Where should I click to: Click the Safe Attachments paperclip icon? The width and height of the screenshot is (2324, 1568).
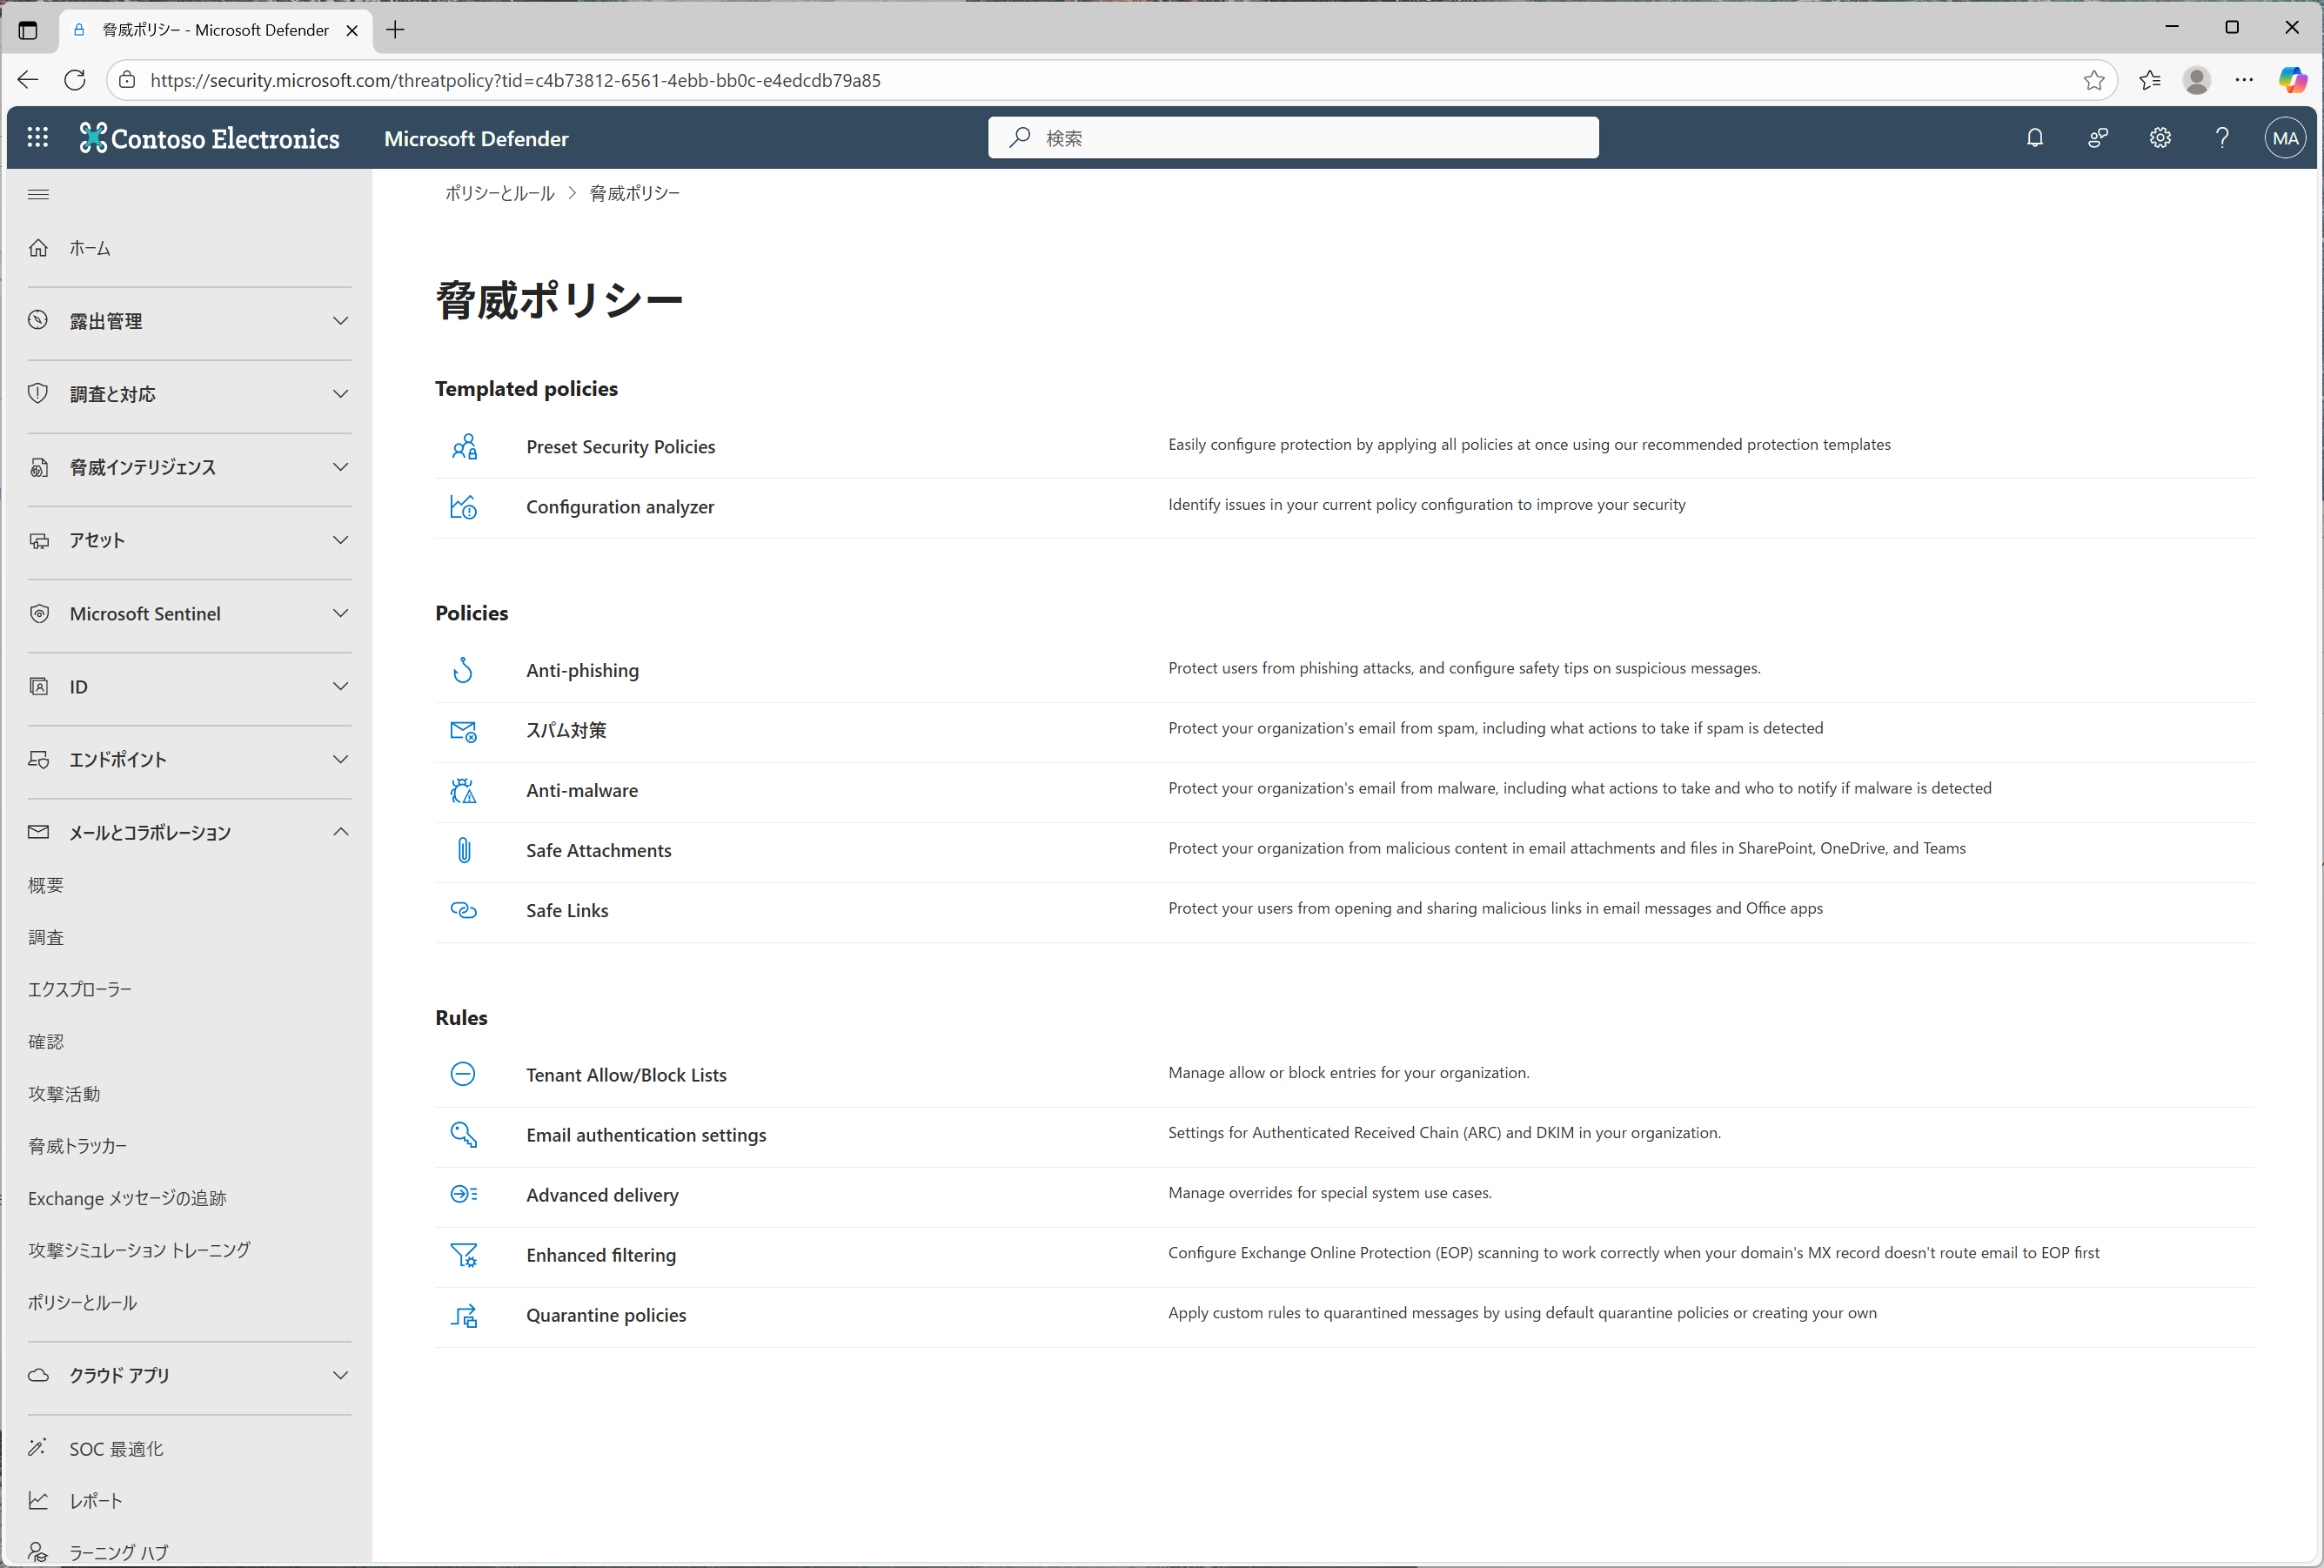tap(463, 850)
